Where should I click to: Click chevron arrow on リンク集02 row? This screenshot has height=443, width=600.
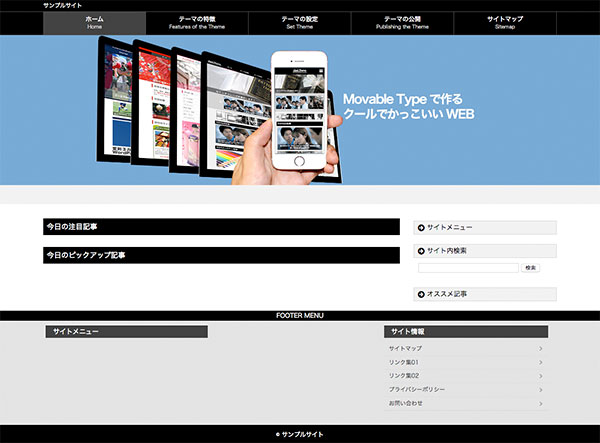[x=541, y=376]
